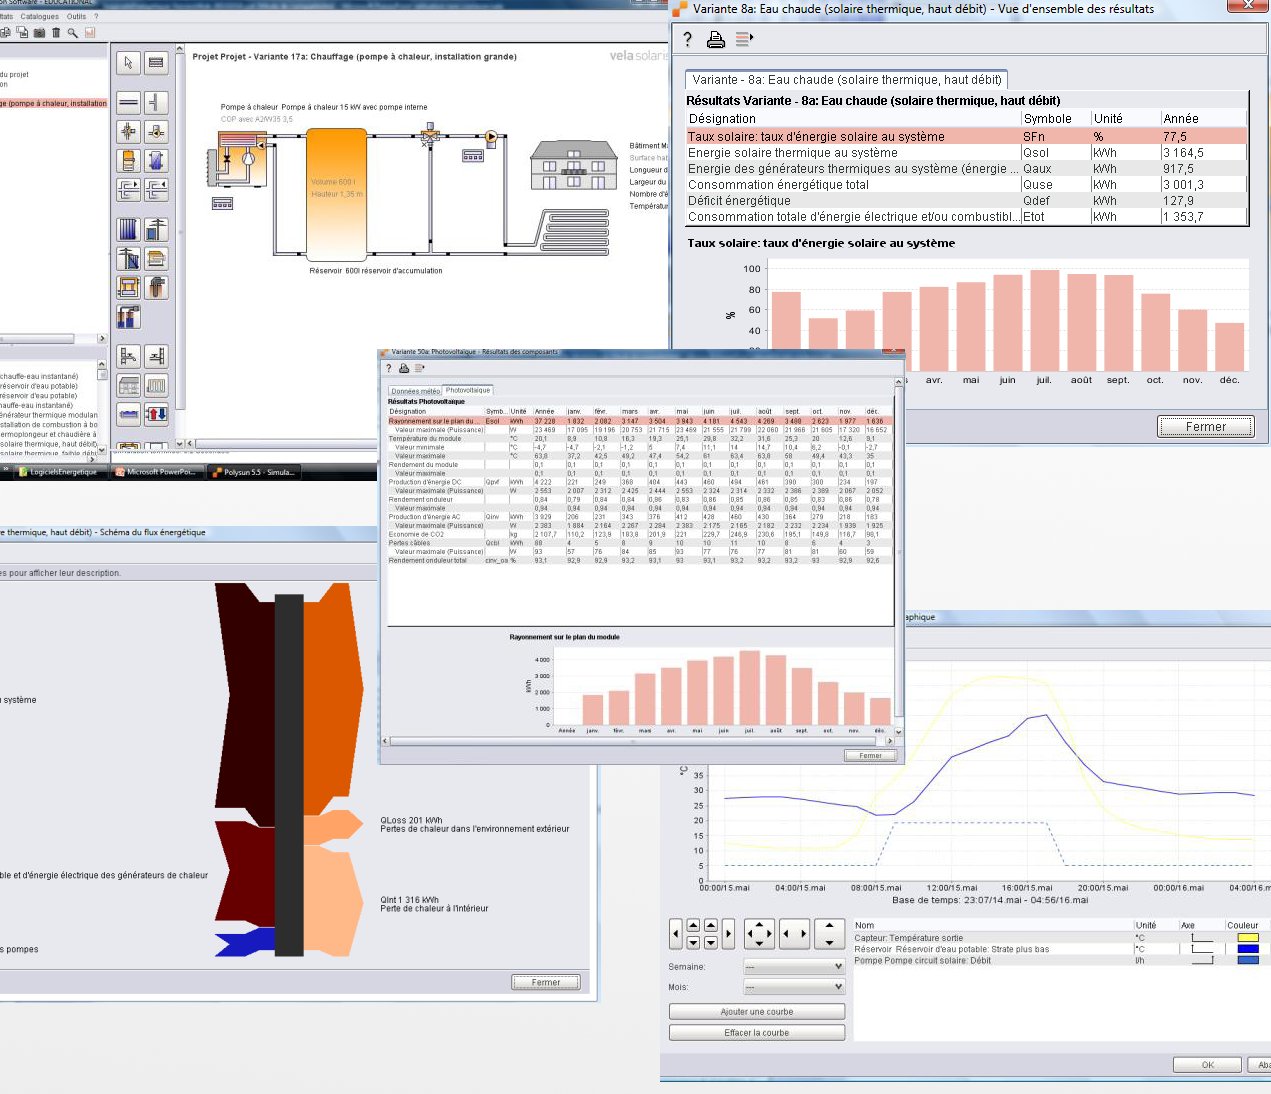Select the solar collector panel component icon
This screenshot has height=1094, width=1271.
pos(128,229)
